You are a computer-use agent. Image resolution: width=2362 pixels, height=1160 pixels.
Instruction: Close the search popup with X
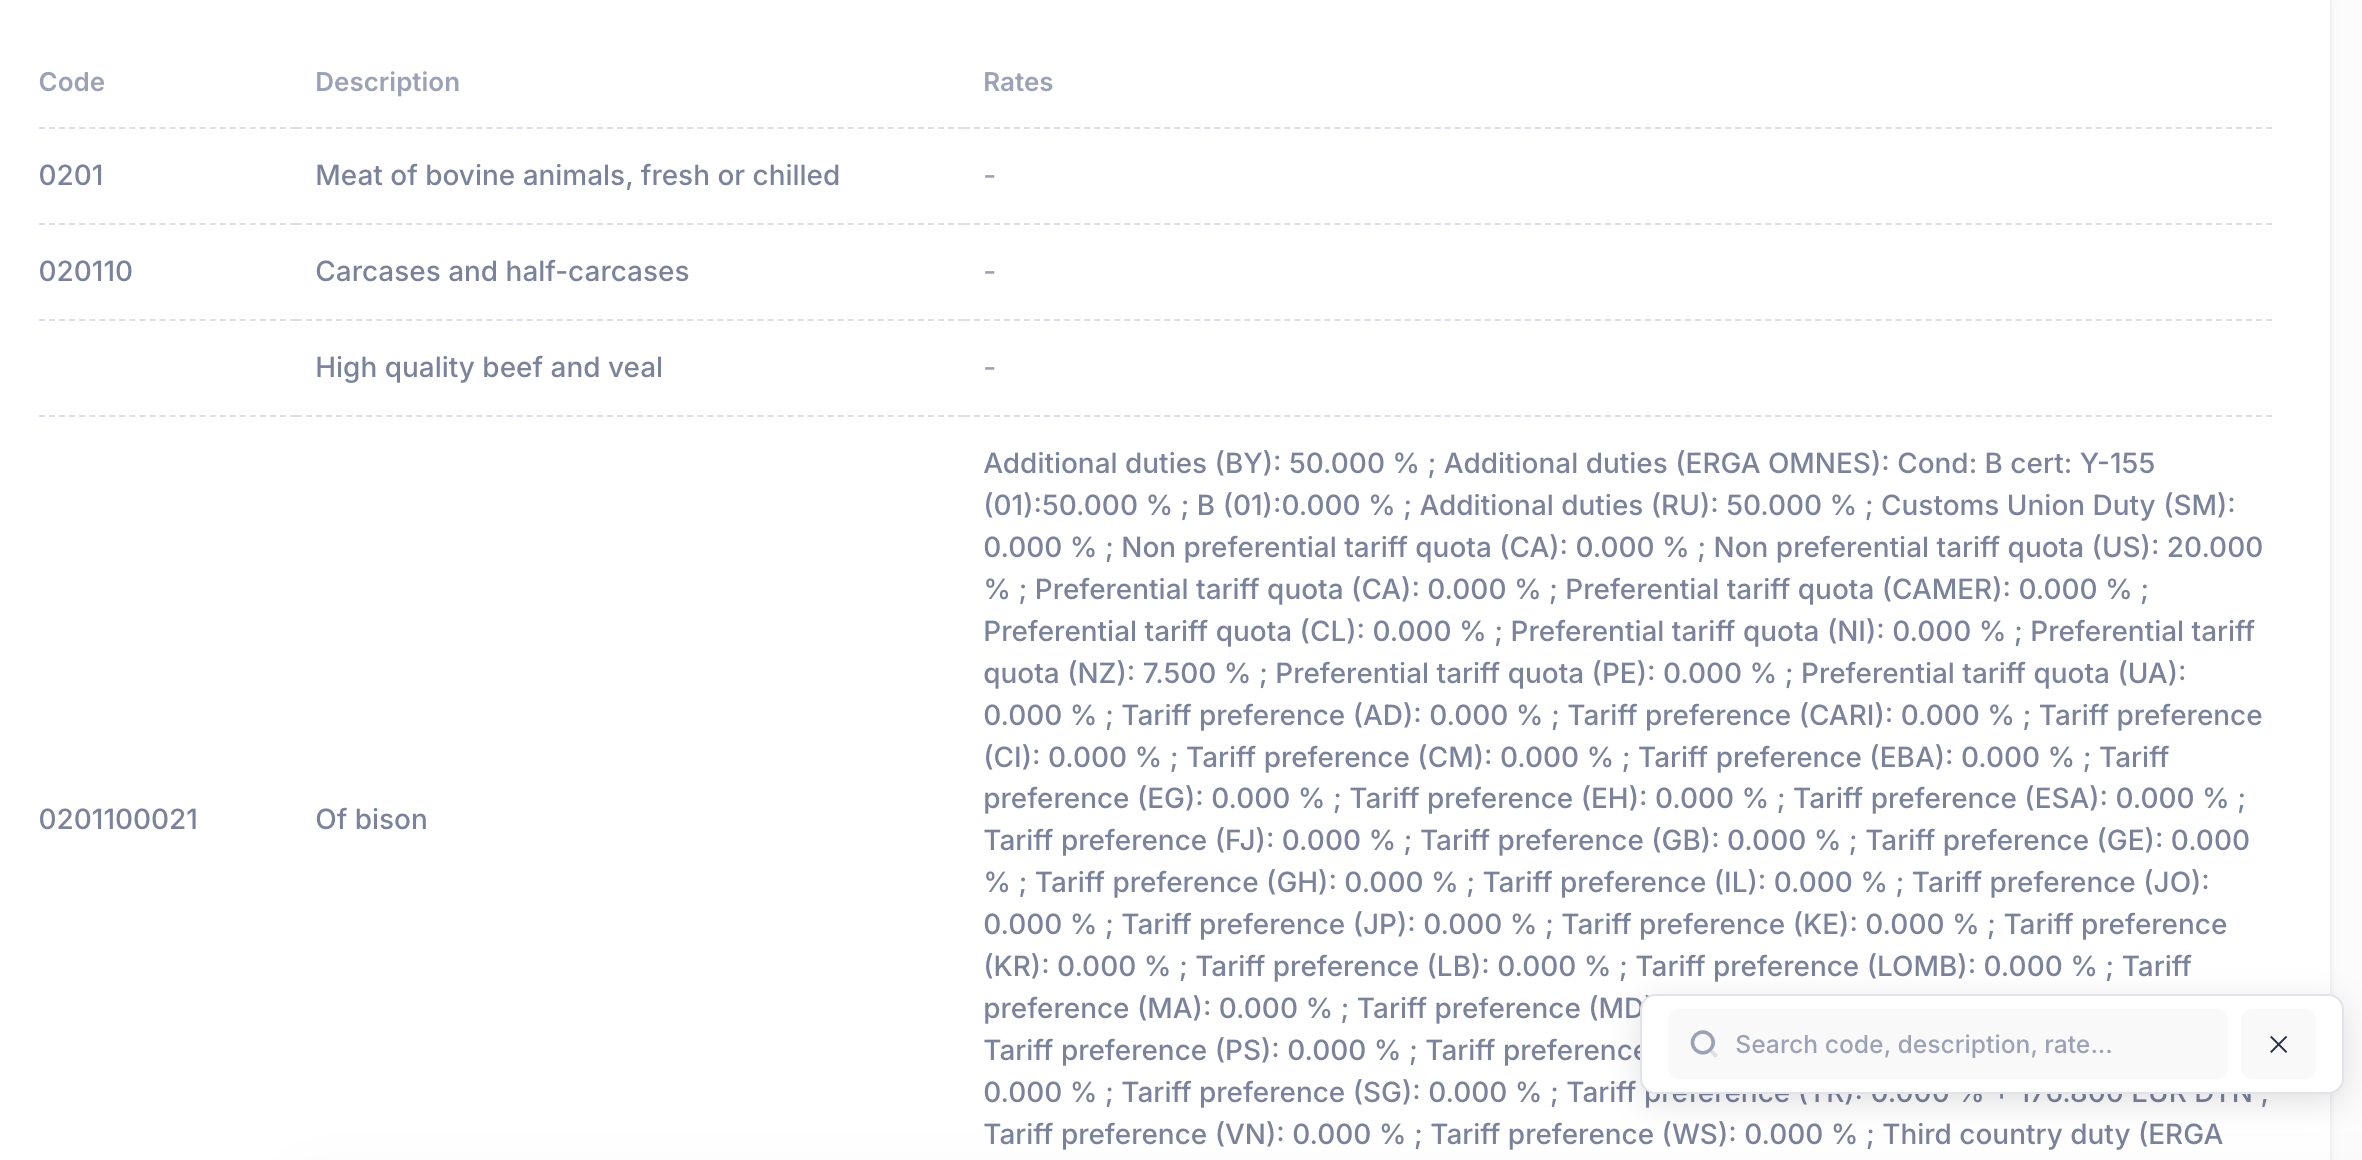pos(2278,1044)
